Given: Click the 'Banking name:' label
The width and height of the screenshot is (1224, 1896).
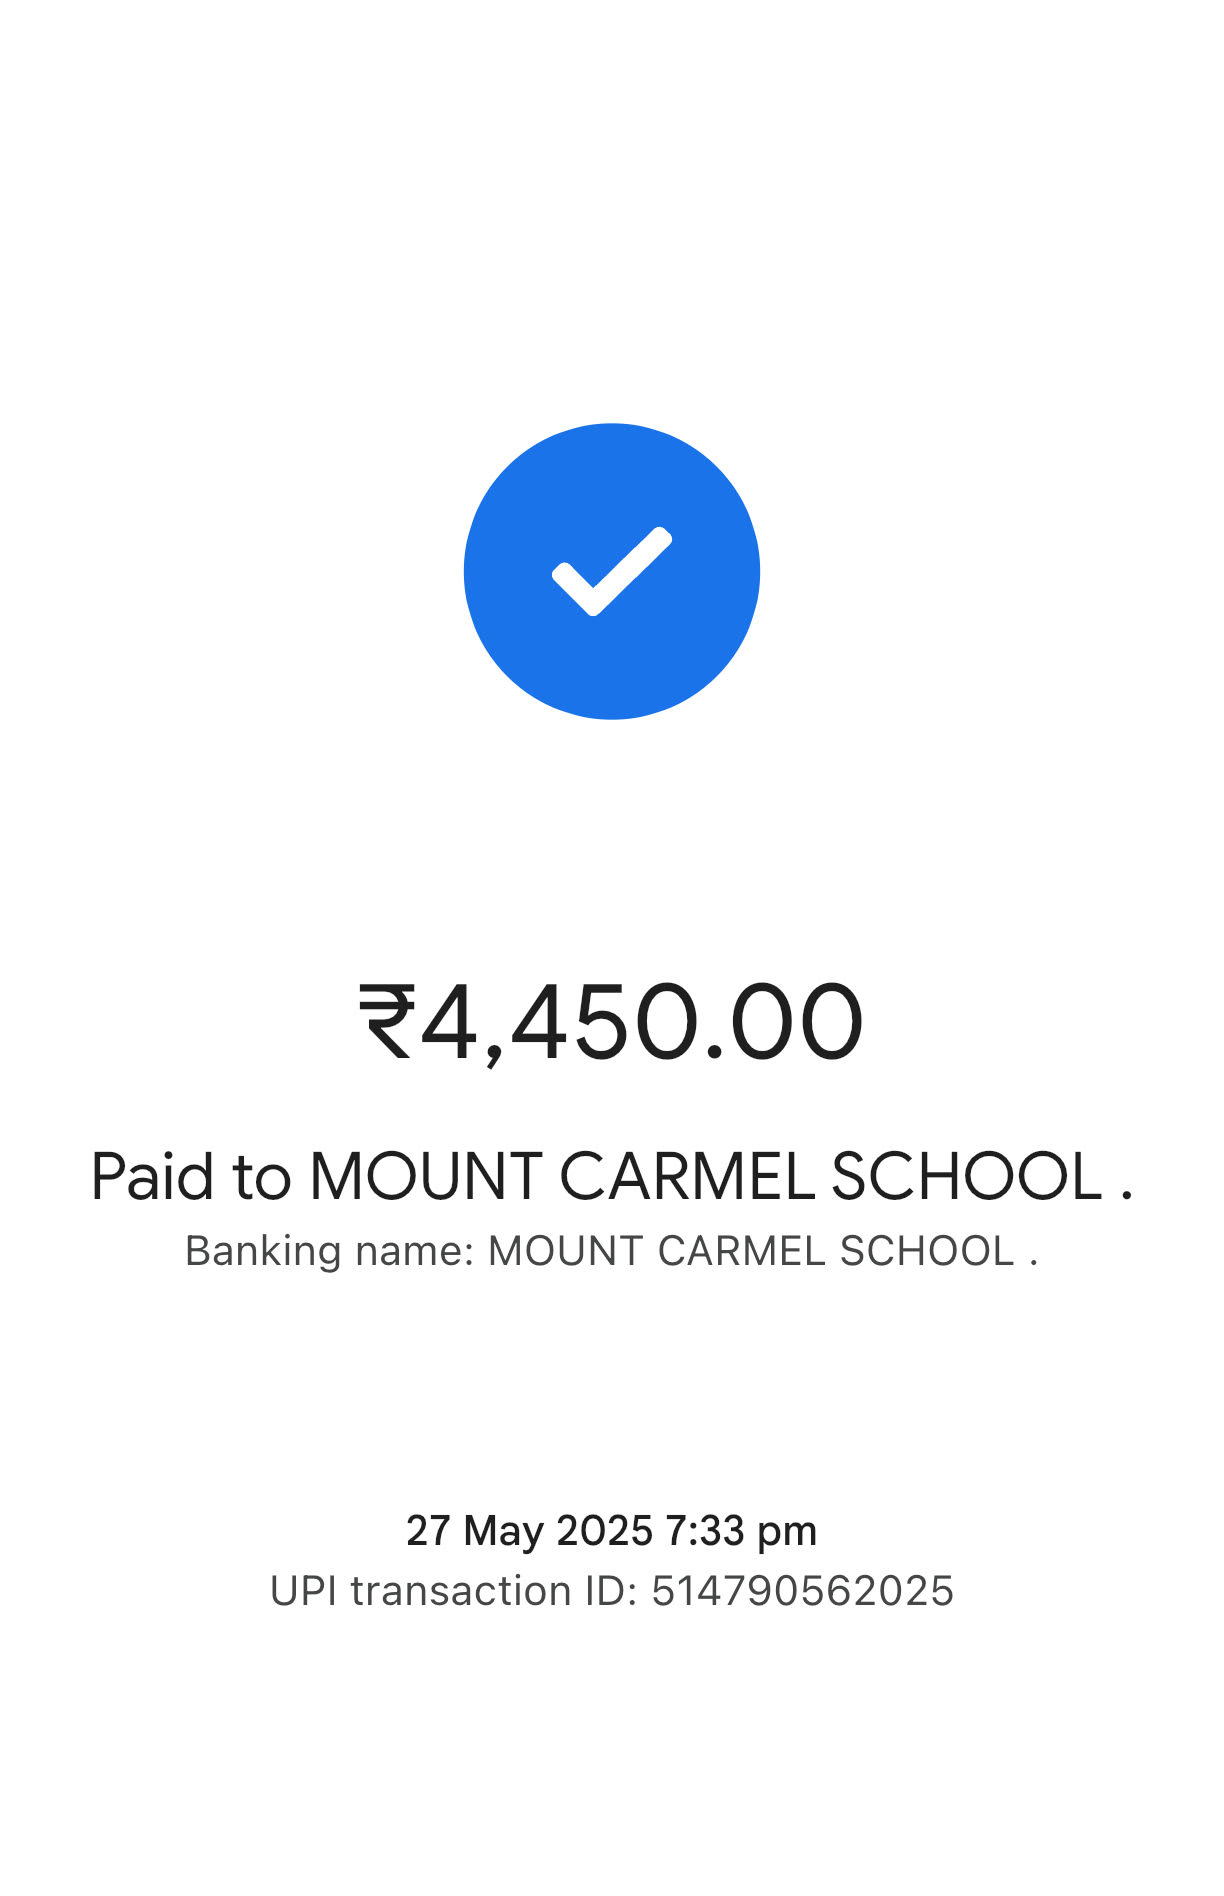Looking at the screenshot, I should click(x=330, y=1251).
